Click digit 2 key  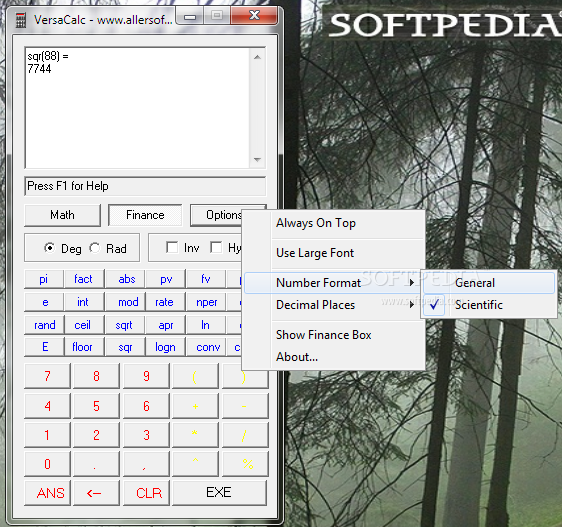point(96,435)
